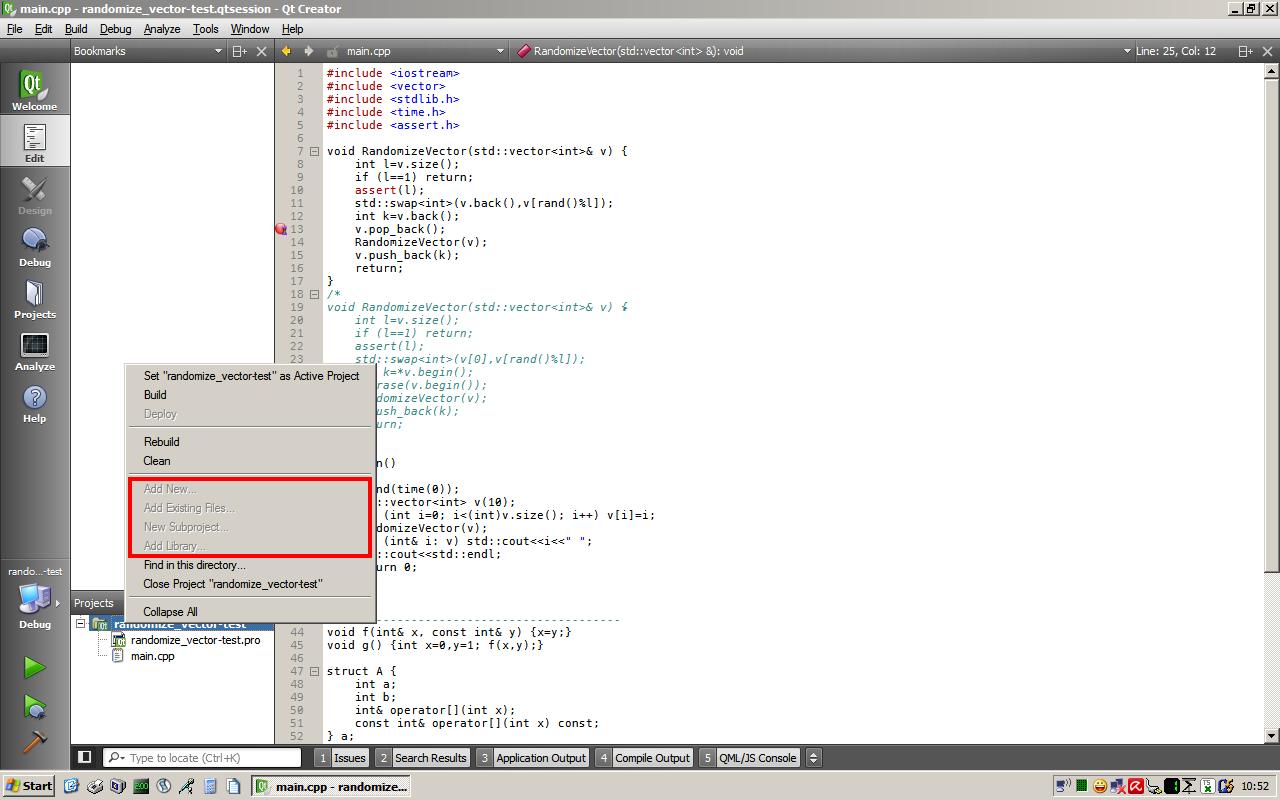This screenshot has height=800, width=1280.
Task: Choose Find in this directory
Action: [x=250, y=565]
